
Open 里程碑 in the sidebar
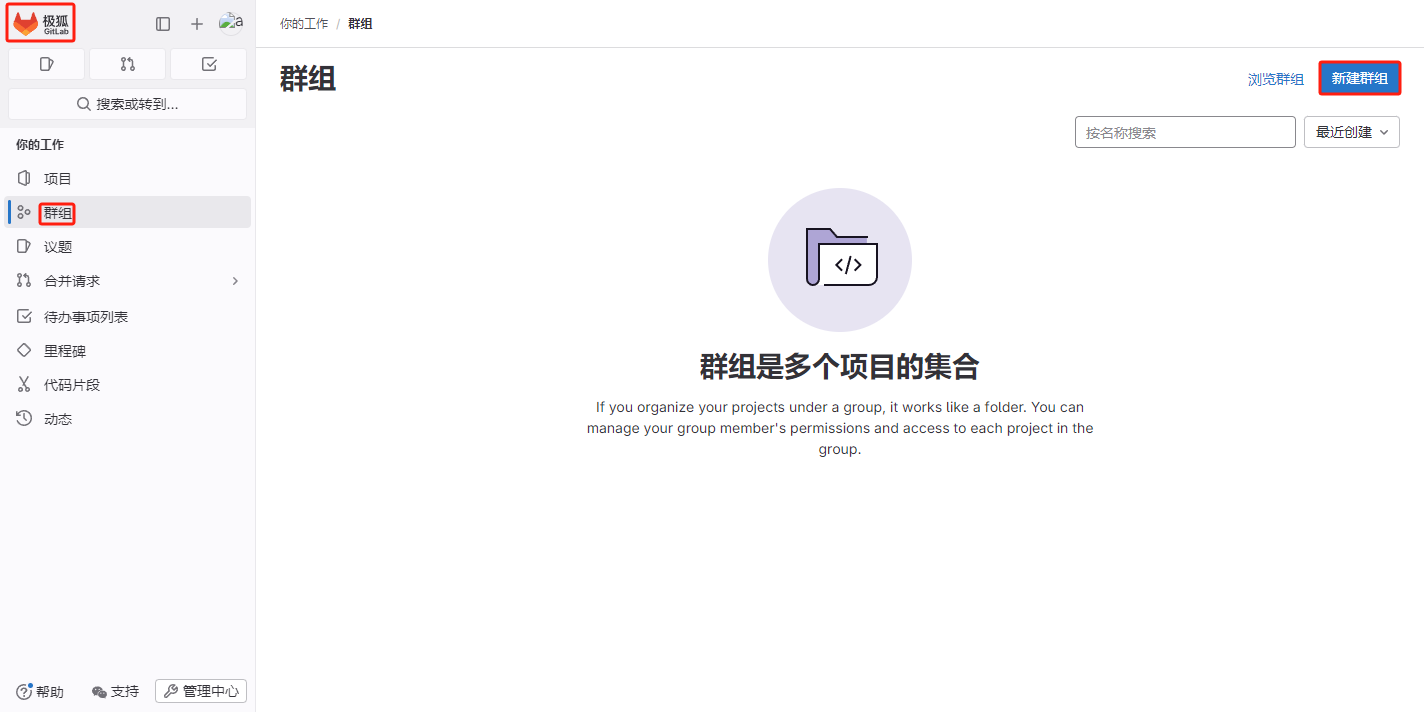[65, 352]
